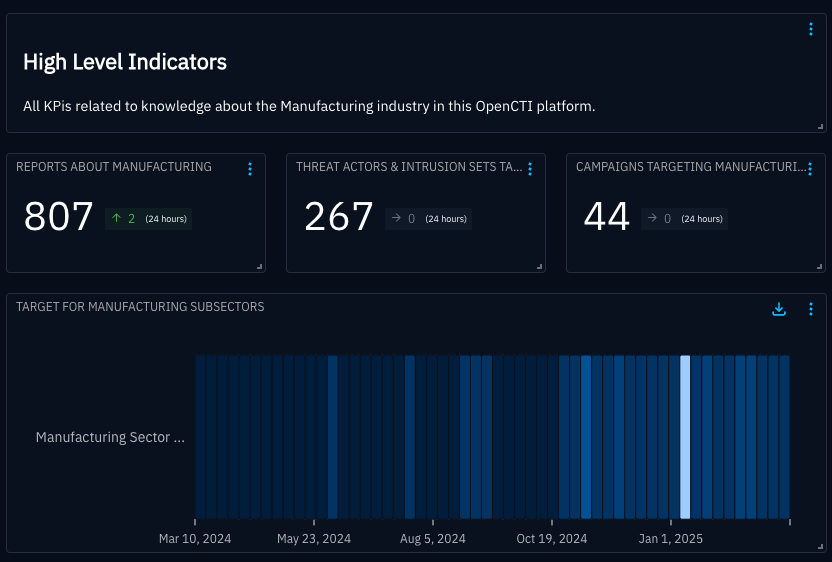Click the green up-arrow trend icon beside 807
Image resolution: width=832 pixels, height=562 pixels.
click(116, 218)
